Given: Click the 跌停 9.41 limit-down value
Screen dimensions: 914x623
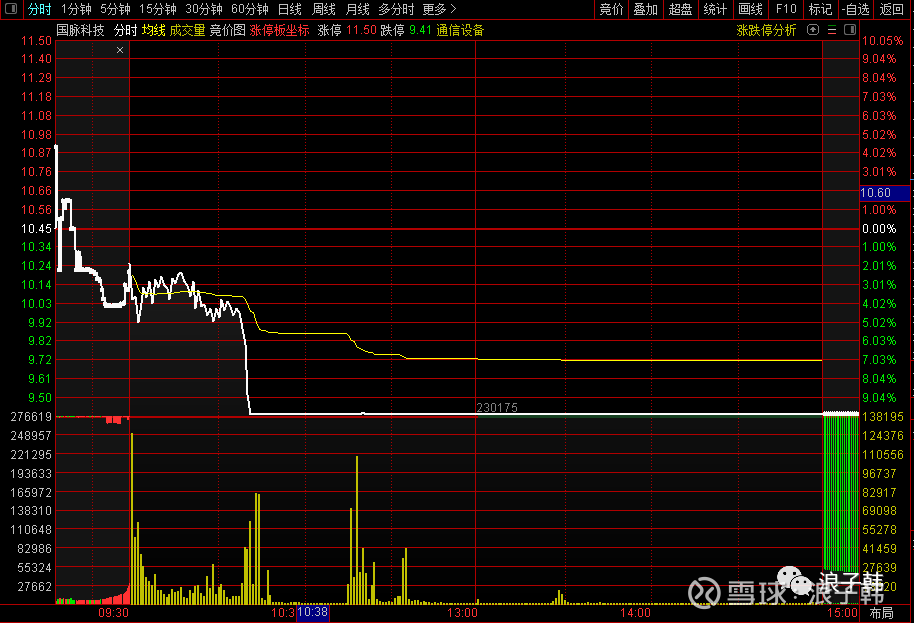Looking at the screenshot, I should click(x=406, y=30).
